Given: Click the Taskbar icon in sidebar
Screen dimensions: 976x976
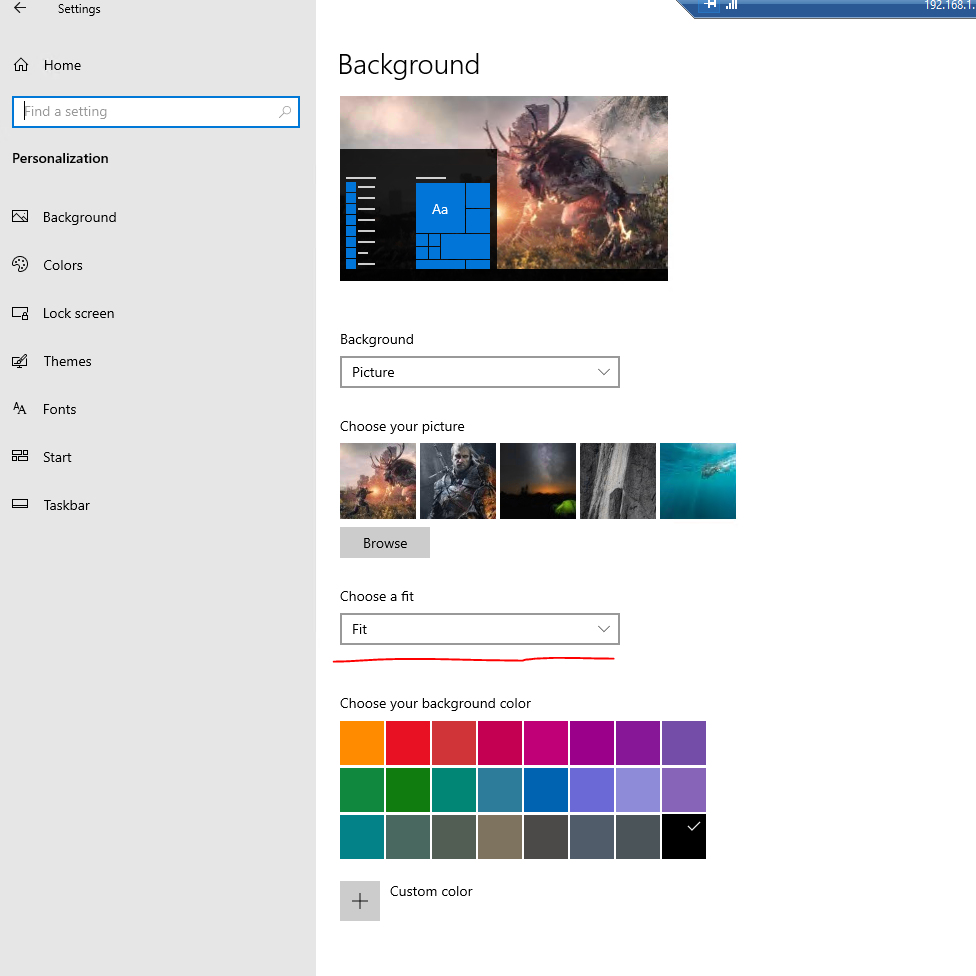Looking at the screenshot, I should tap(20, 504).
